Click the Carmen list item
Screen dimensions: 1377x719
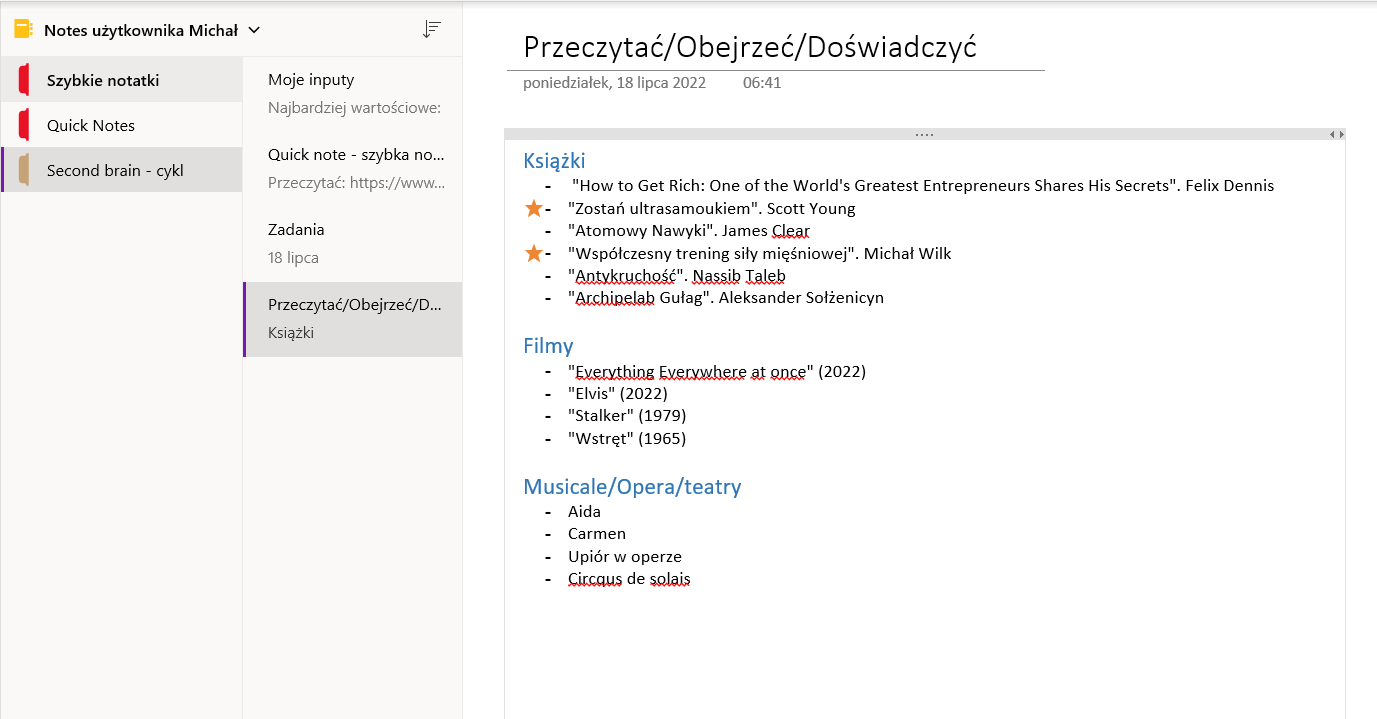pyautogui.click(x=596, y=534)
